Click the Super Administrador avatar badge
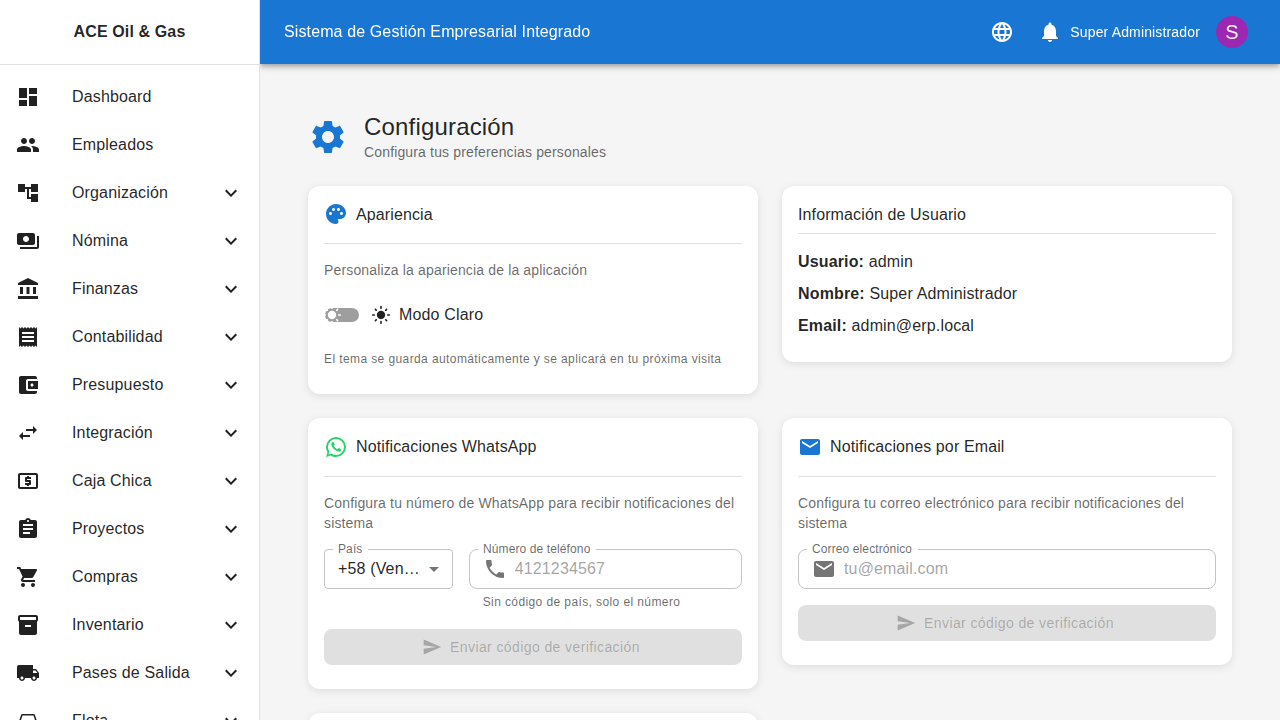1280x720 pixels. [1231, 32]
